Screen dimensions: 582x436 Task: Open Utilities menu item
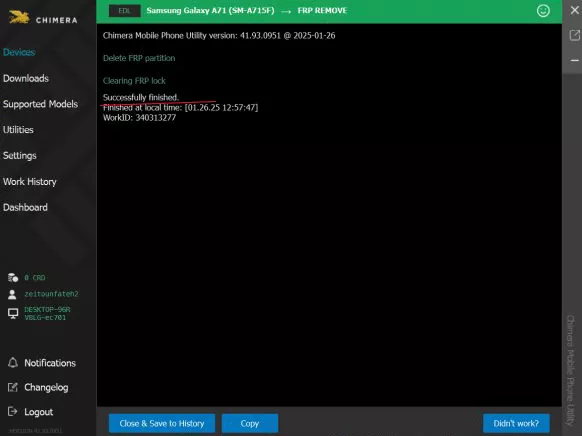[18, 130]
